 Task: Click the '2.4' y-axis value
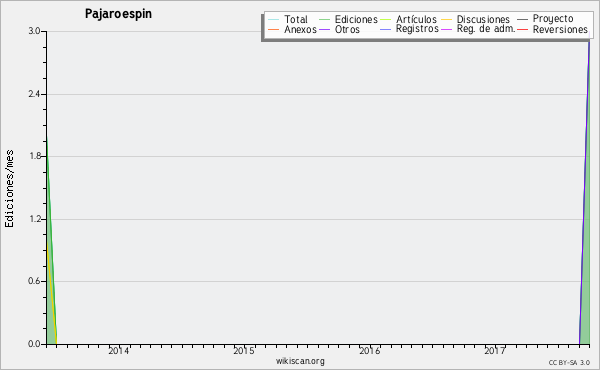pos(34,94)
